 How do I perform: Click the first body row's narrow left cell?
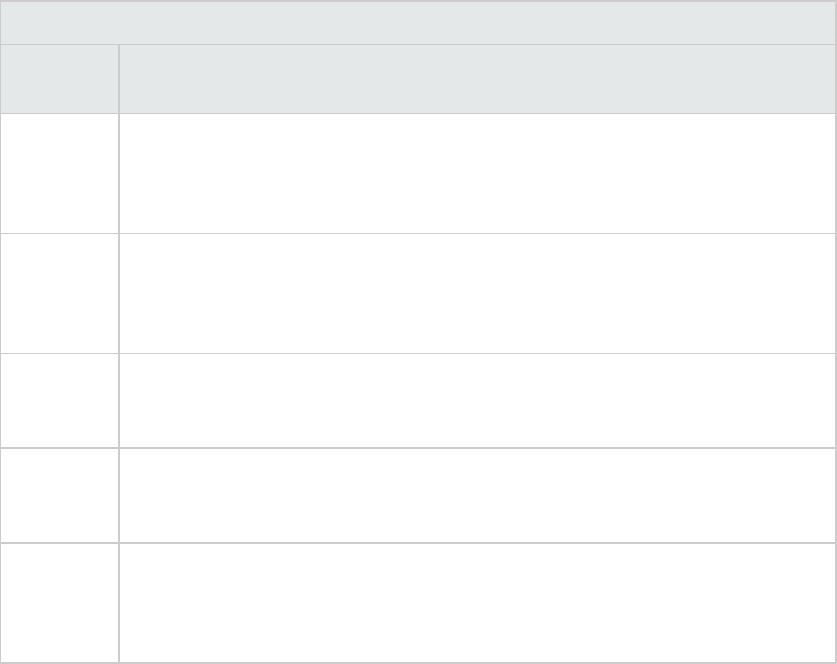pyautogui.click(x=59, y=173)
